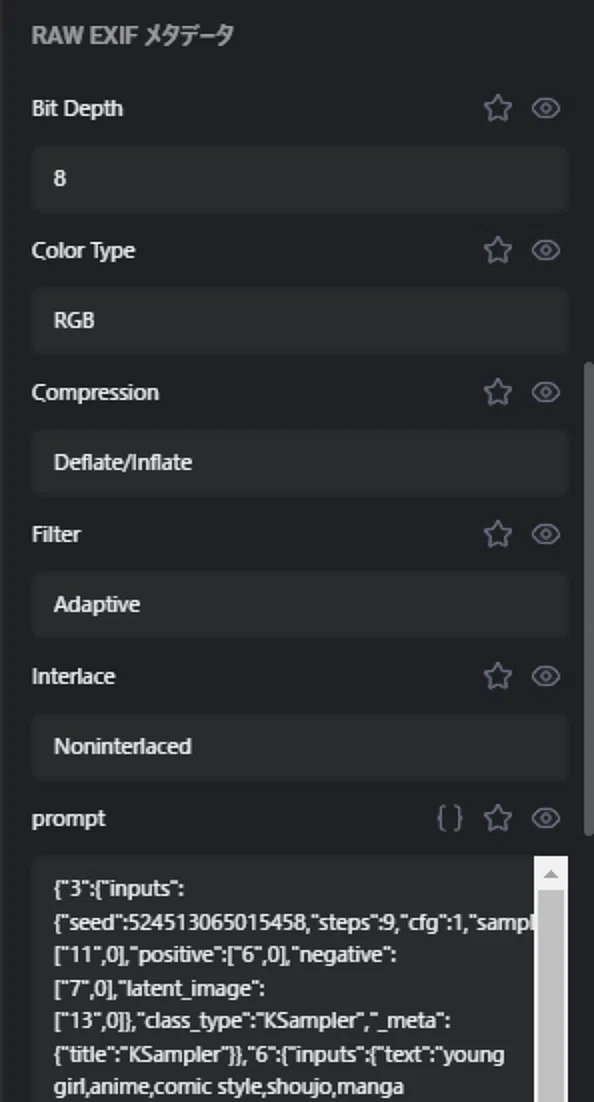Click the RGB value field
594x1102 pixels.
point(299,320)
